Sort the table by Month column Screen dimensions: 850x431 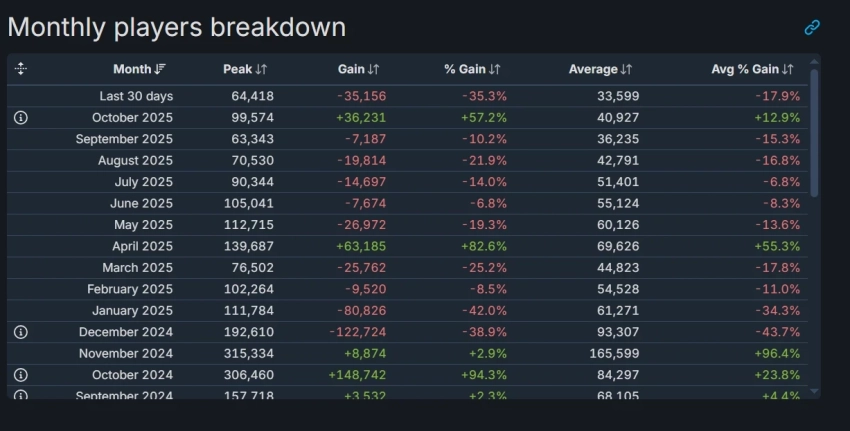coord(139,69)
